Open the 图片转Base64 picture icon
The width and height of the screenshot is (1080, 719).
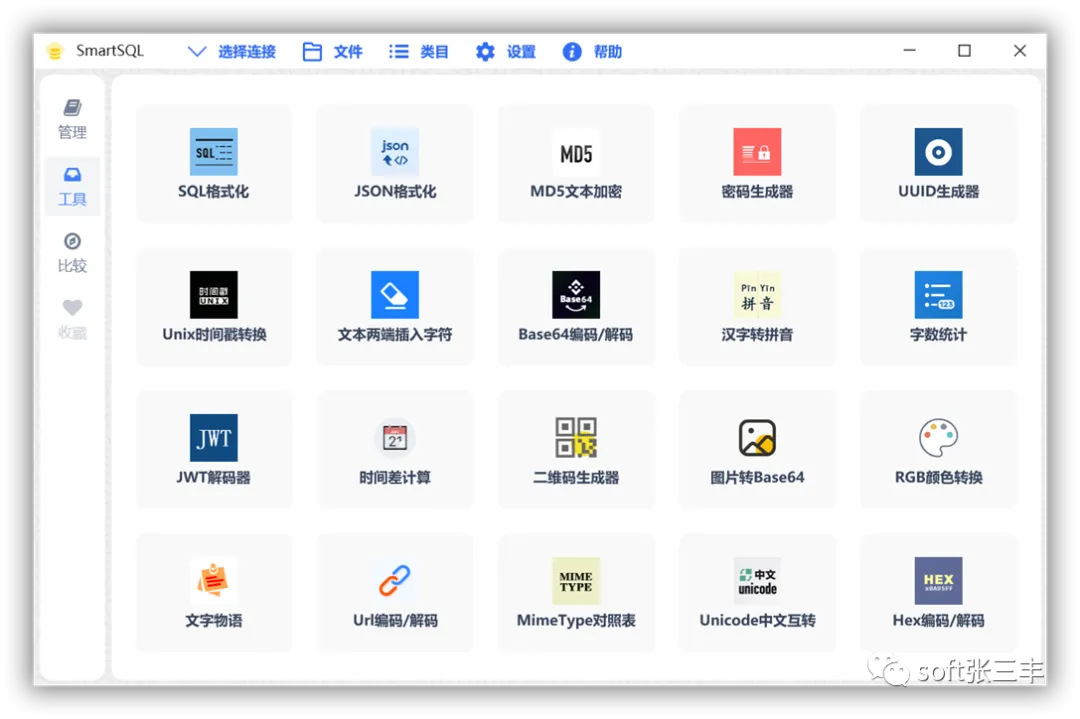(x=757, y=437)
